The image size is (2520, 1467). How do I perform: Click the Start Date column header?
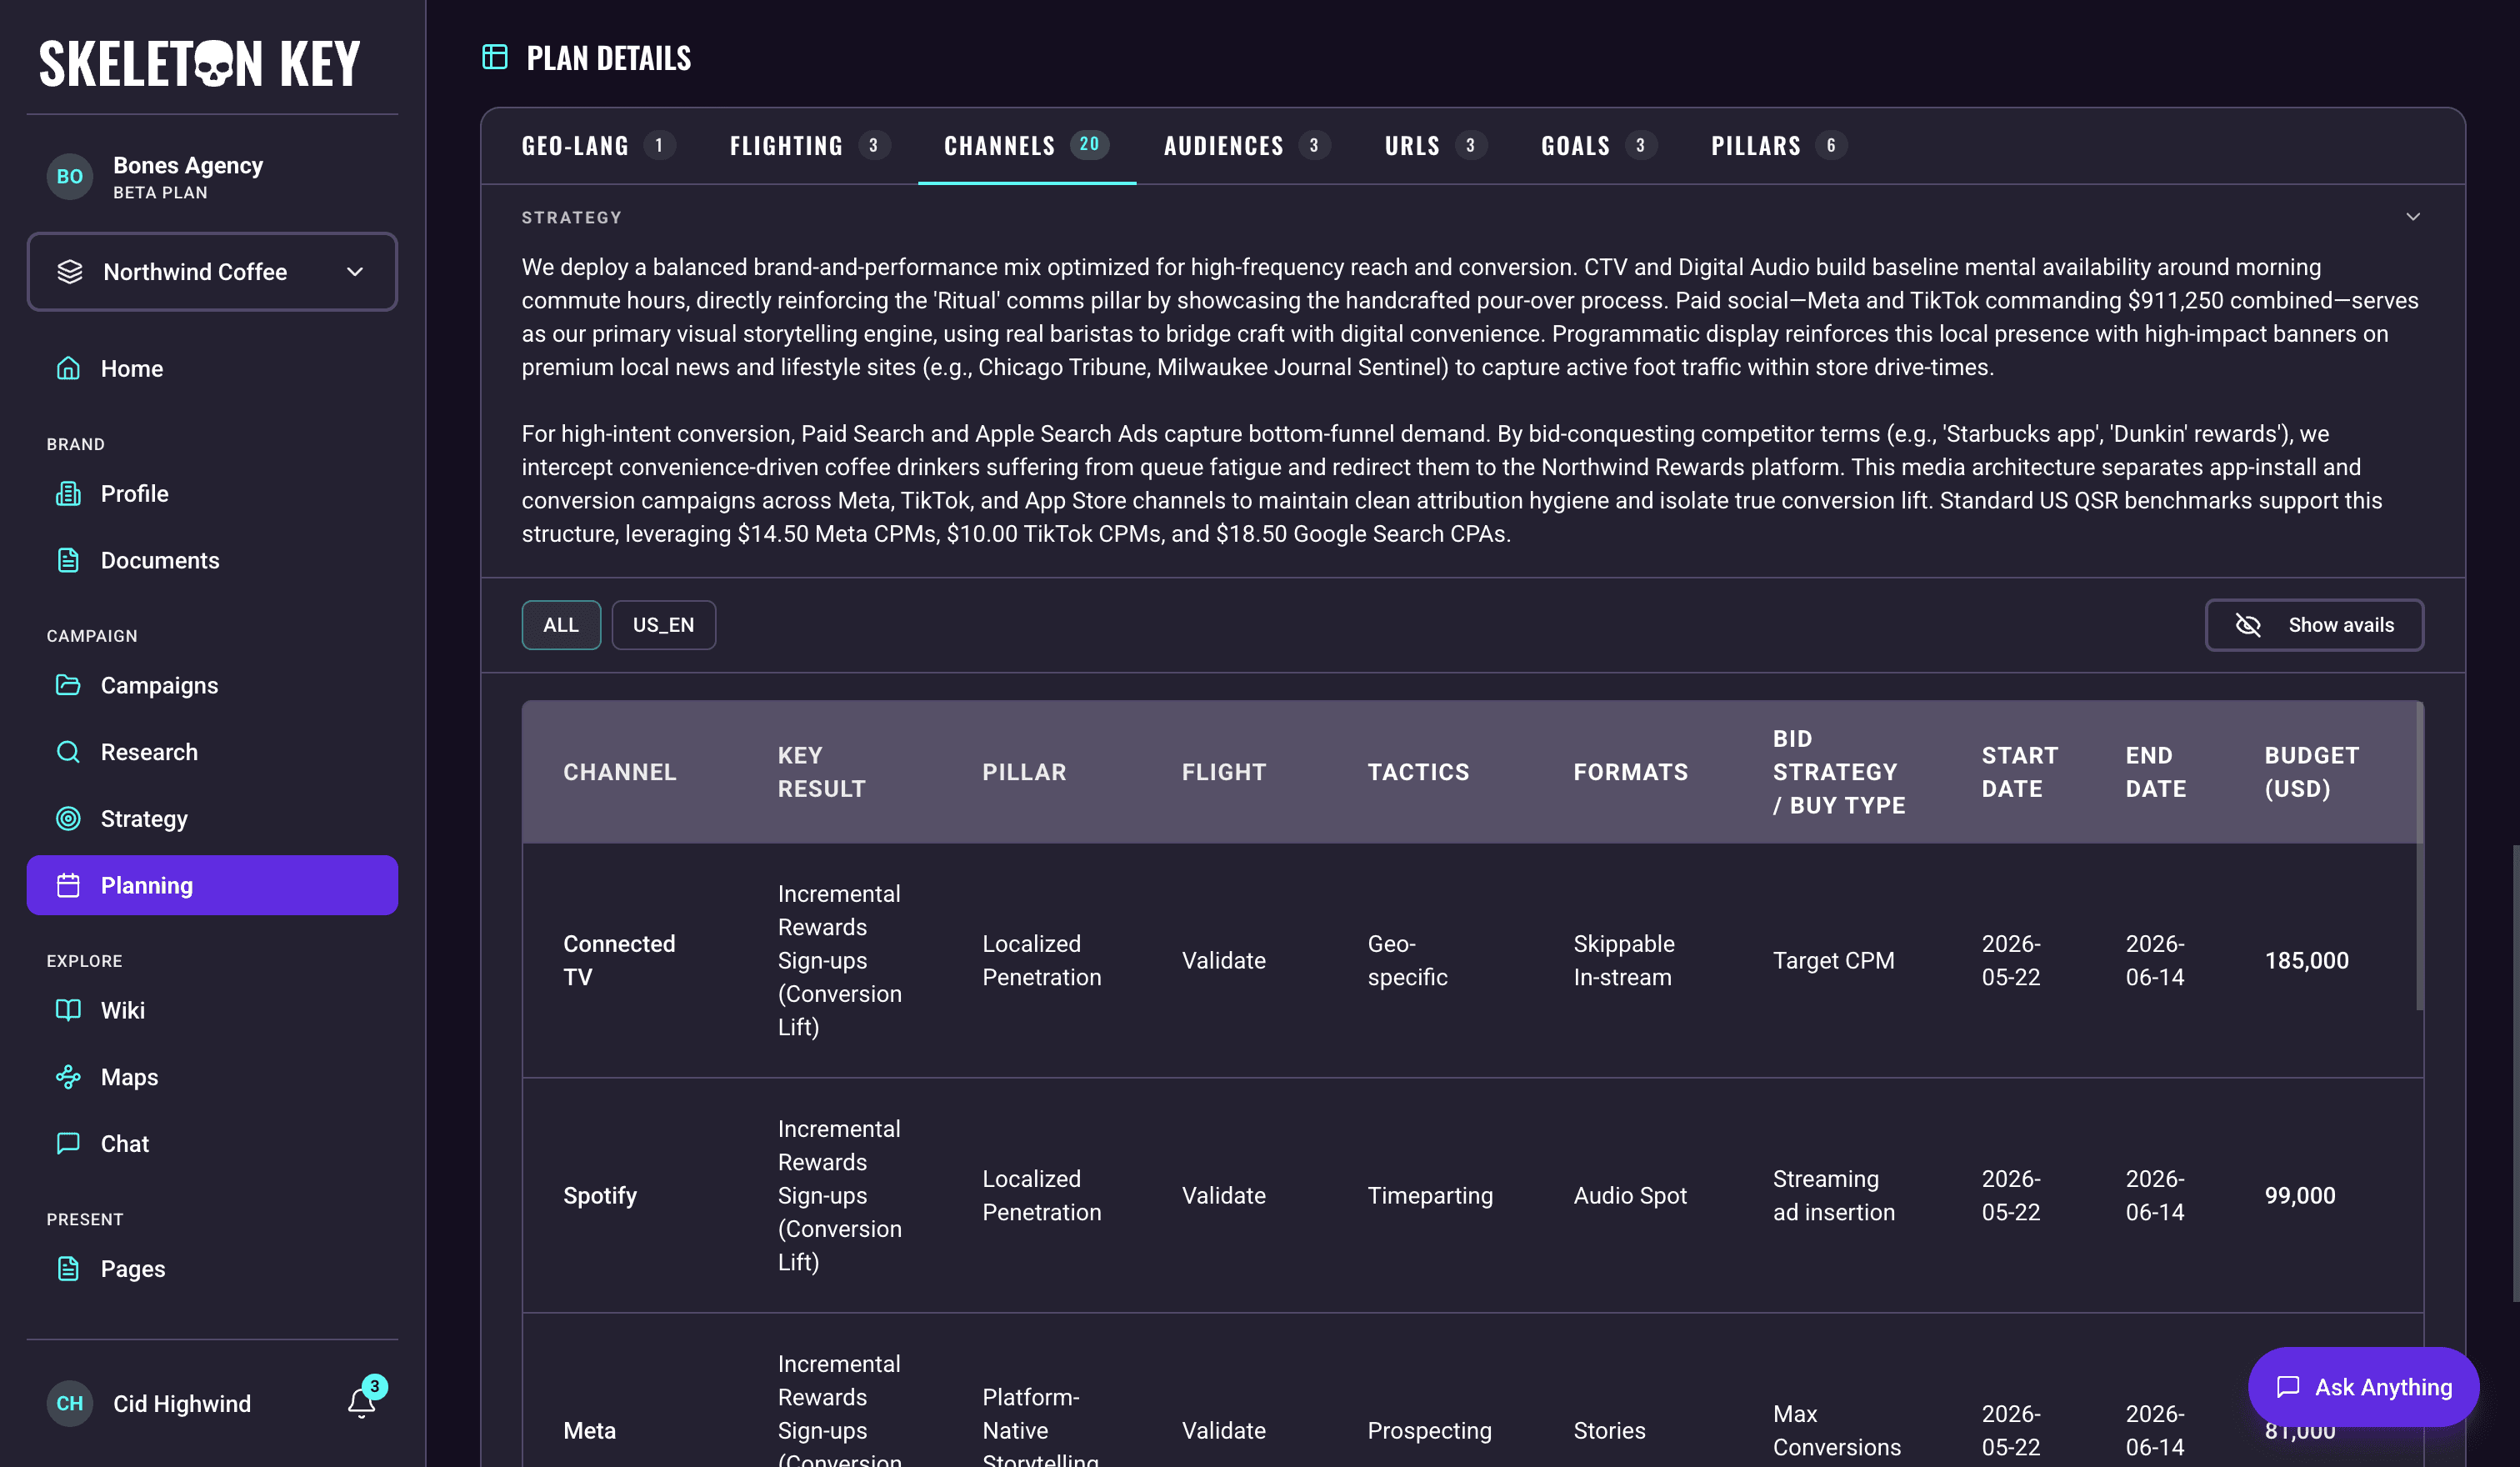pos(2020,772)
